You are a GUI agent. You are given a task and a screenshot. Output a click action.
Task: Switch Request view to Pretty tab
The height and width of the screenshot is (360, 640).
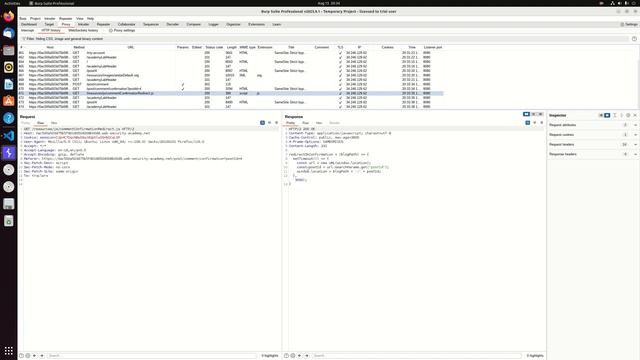26,123
